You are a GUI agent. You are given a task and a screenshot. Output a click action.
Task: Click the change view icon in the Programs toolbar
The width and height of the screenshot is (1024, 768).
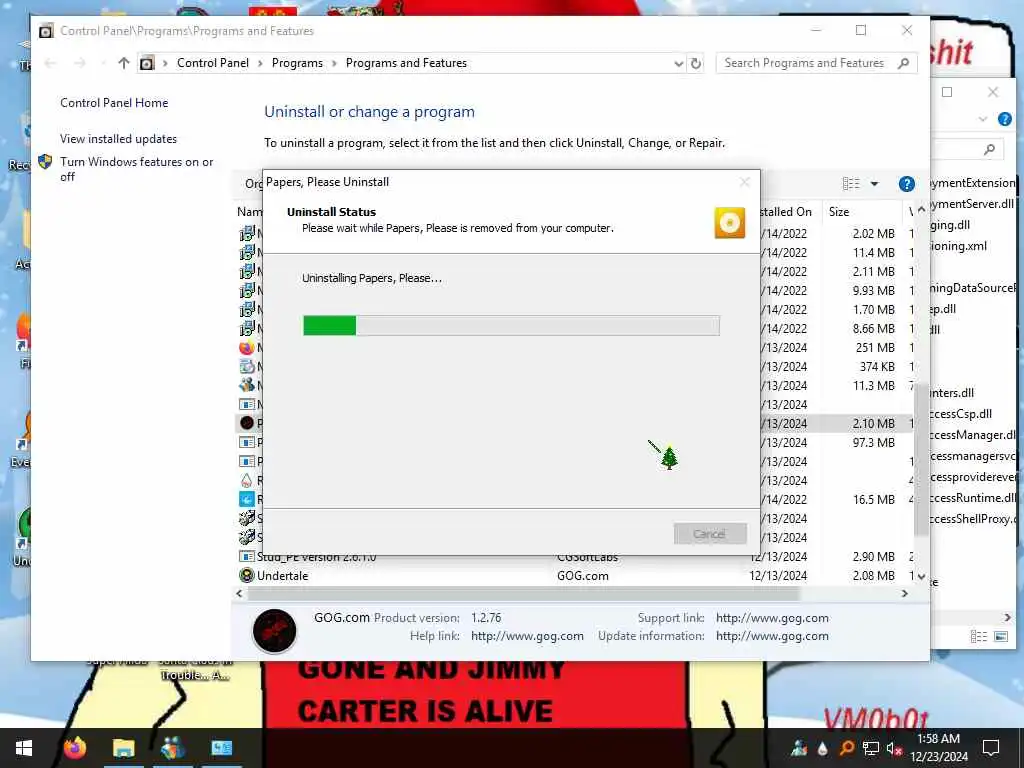tap(851, 184)
